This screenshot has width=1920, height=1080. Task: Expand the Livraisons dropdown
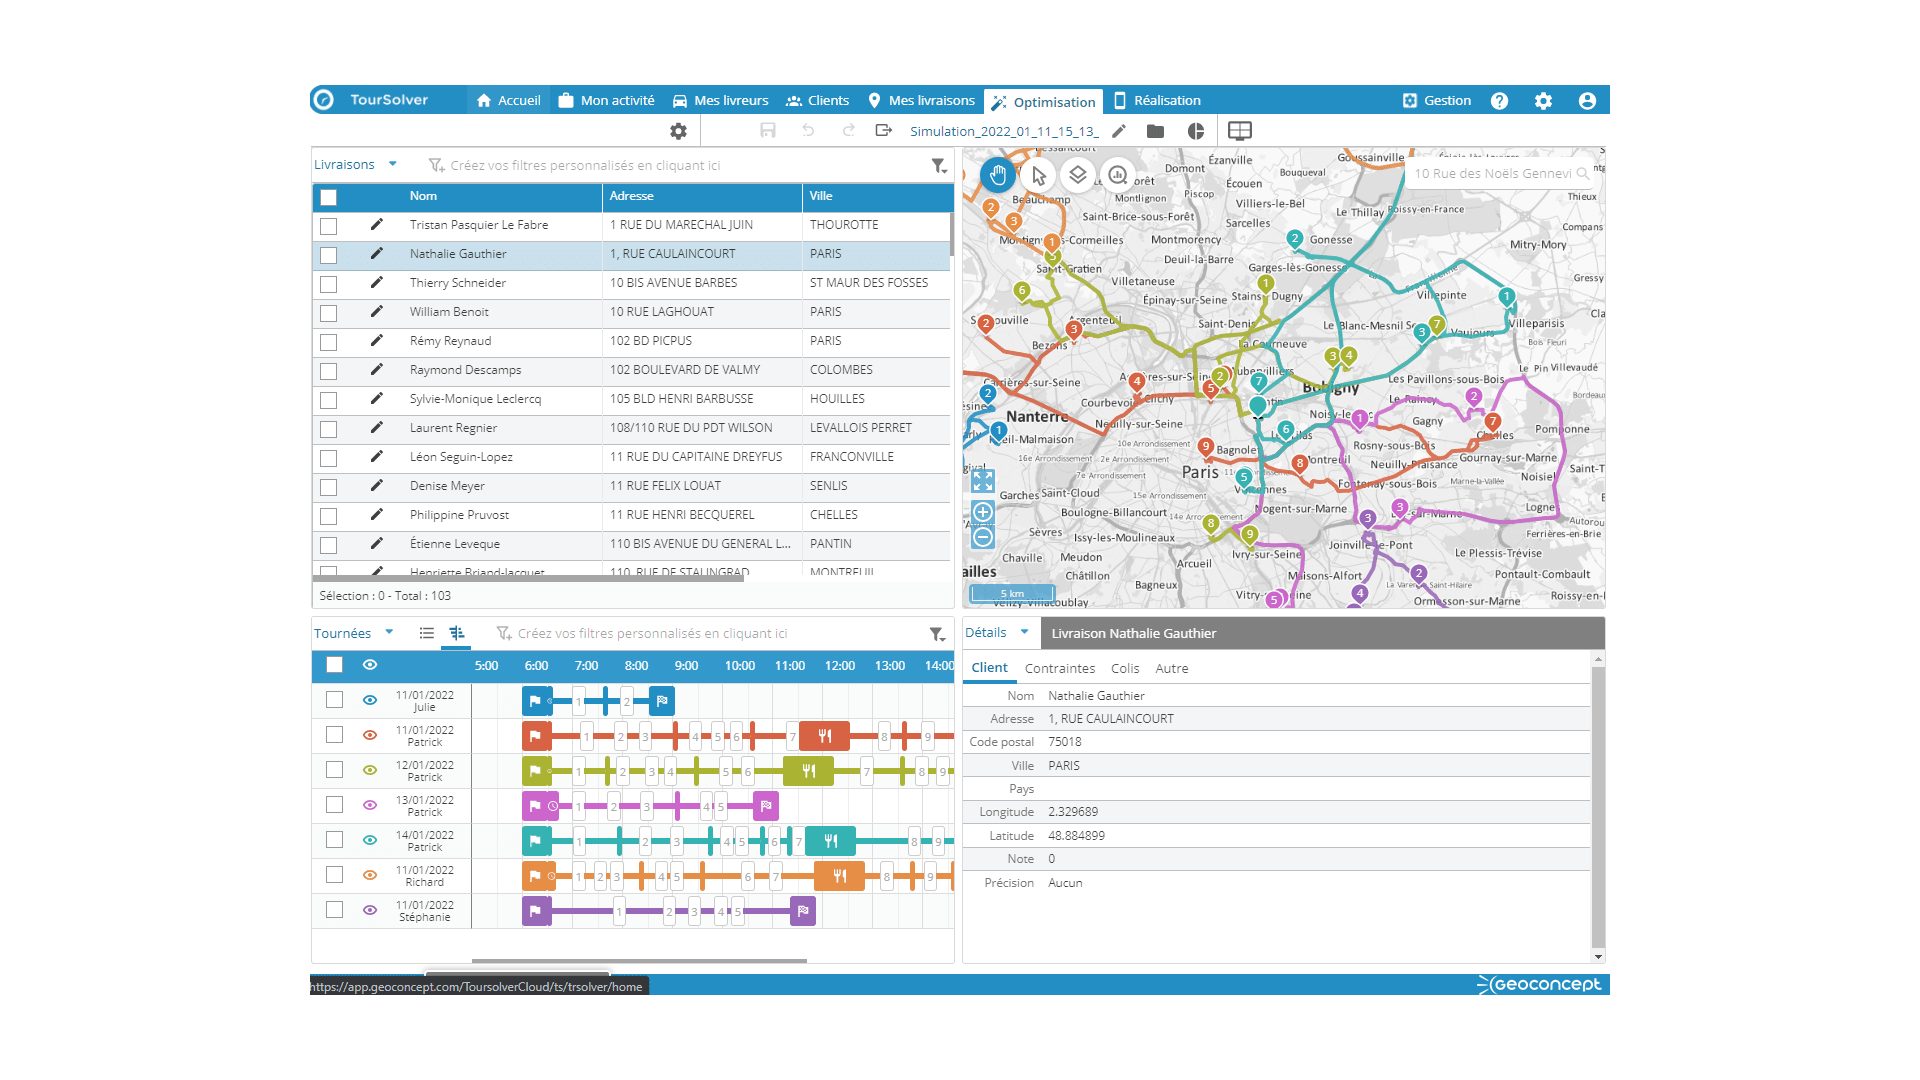(392, 165)
